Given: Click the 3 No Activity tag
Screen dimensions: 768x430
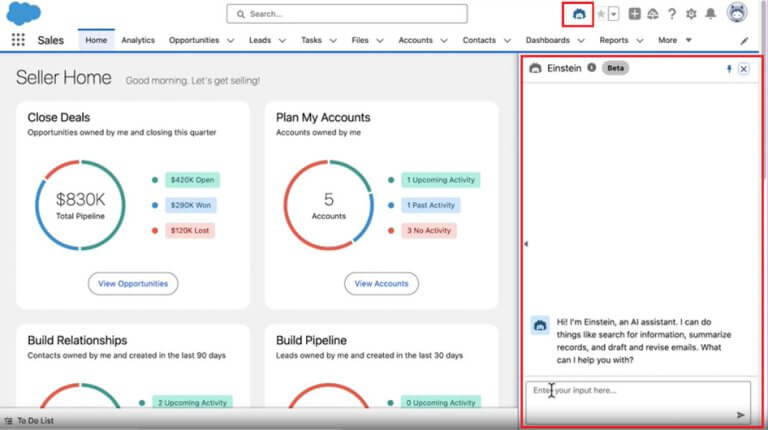Looking at the screenshot, I should point(429,230).
